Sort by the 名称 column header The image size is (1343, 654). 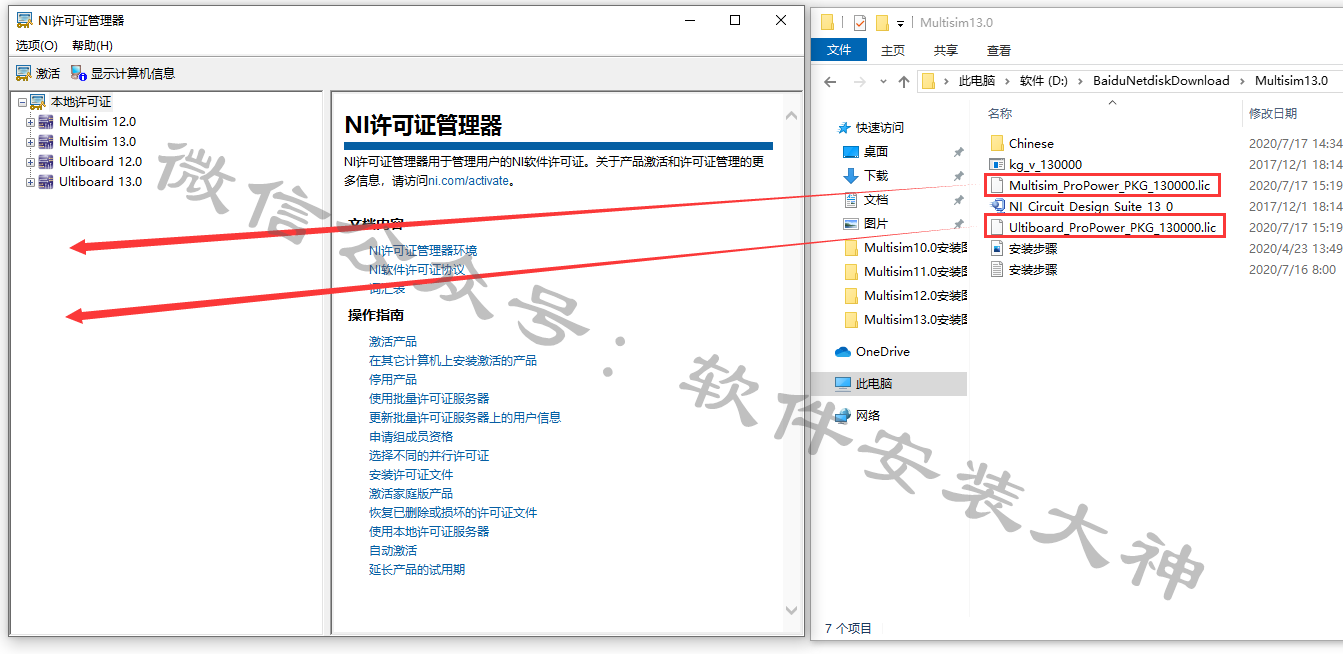point(1000,113)
